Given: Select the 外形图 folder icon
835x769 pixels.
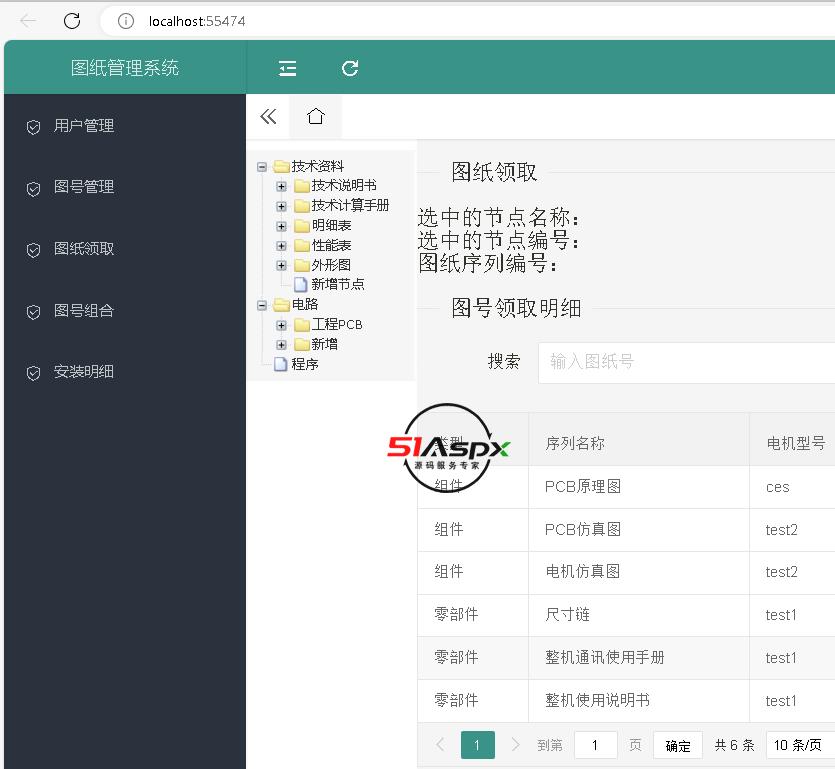Looking at the screenshot, I should (x=301, y=265).
